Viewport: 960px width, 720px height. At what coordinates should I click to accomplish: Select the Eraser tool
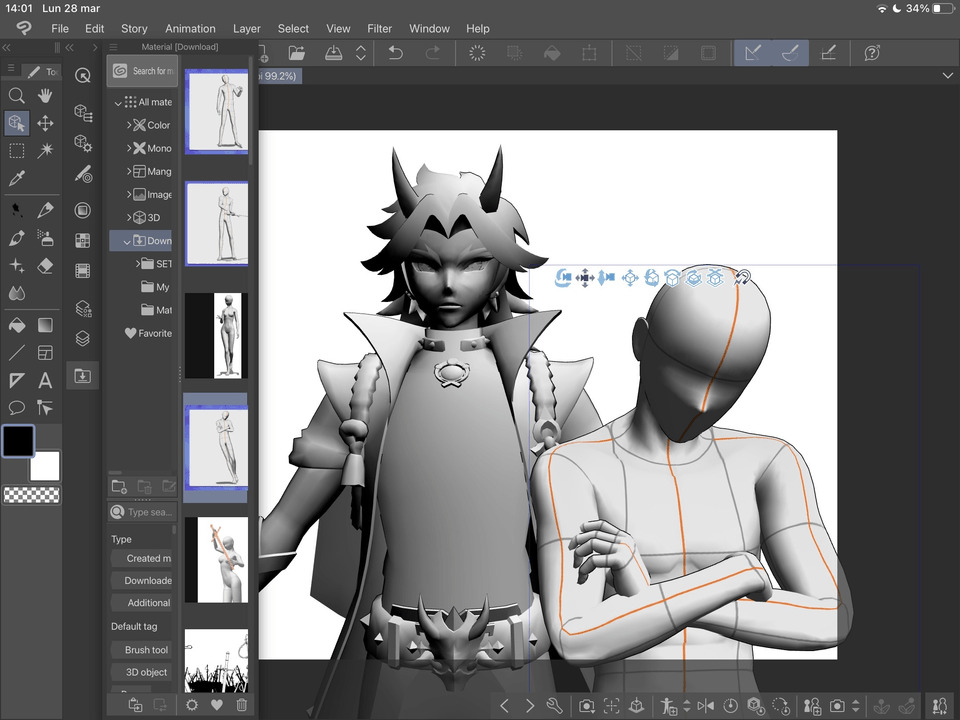click(x=45, y=266)
